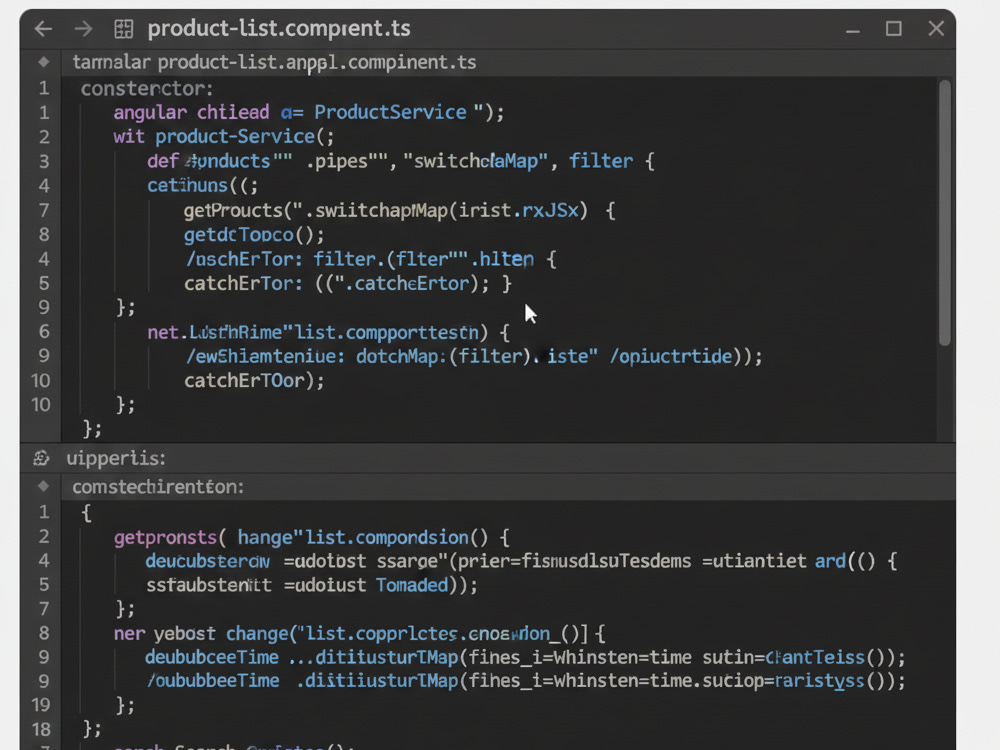The image size is (1000, 750).
Task: Click the ProductService text in the first line
Action: click(x=390, y=112)
